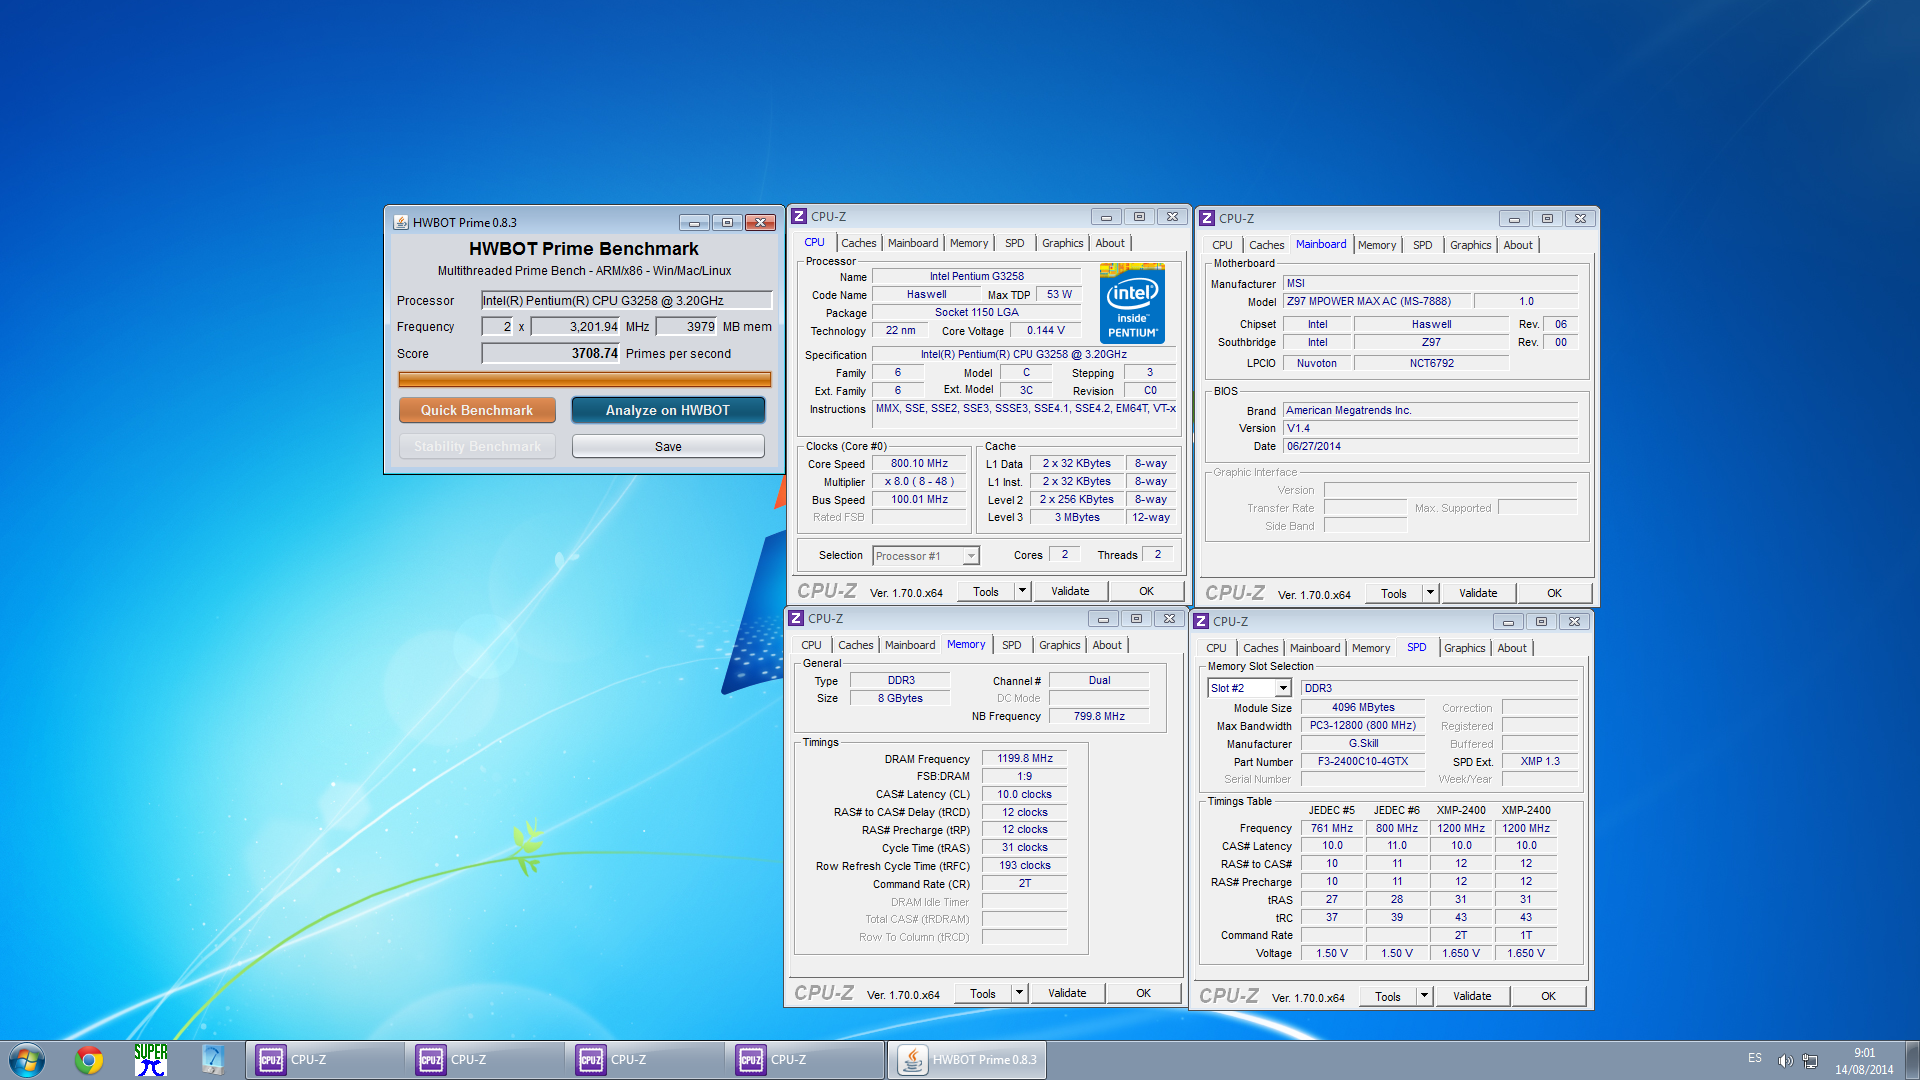Click the Windows Start orb
Screen dimensions: 1920x1080
pyautogui.click(x=27, y=1060)
